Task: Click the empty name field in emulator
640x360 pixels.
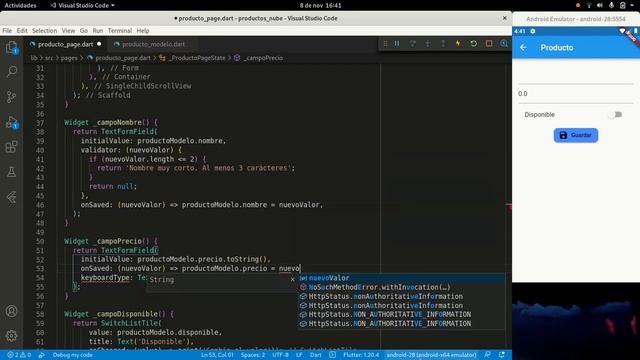Action: tap(576, 74)
